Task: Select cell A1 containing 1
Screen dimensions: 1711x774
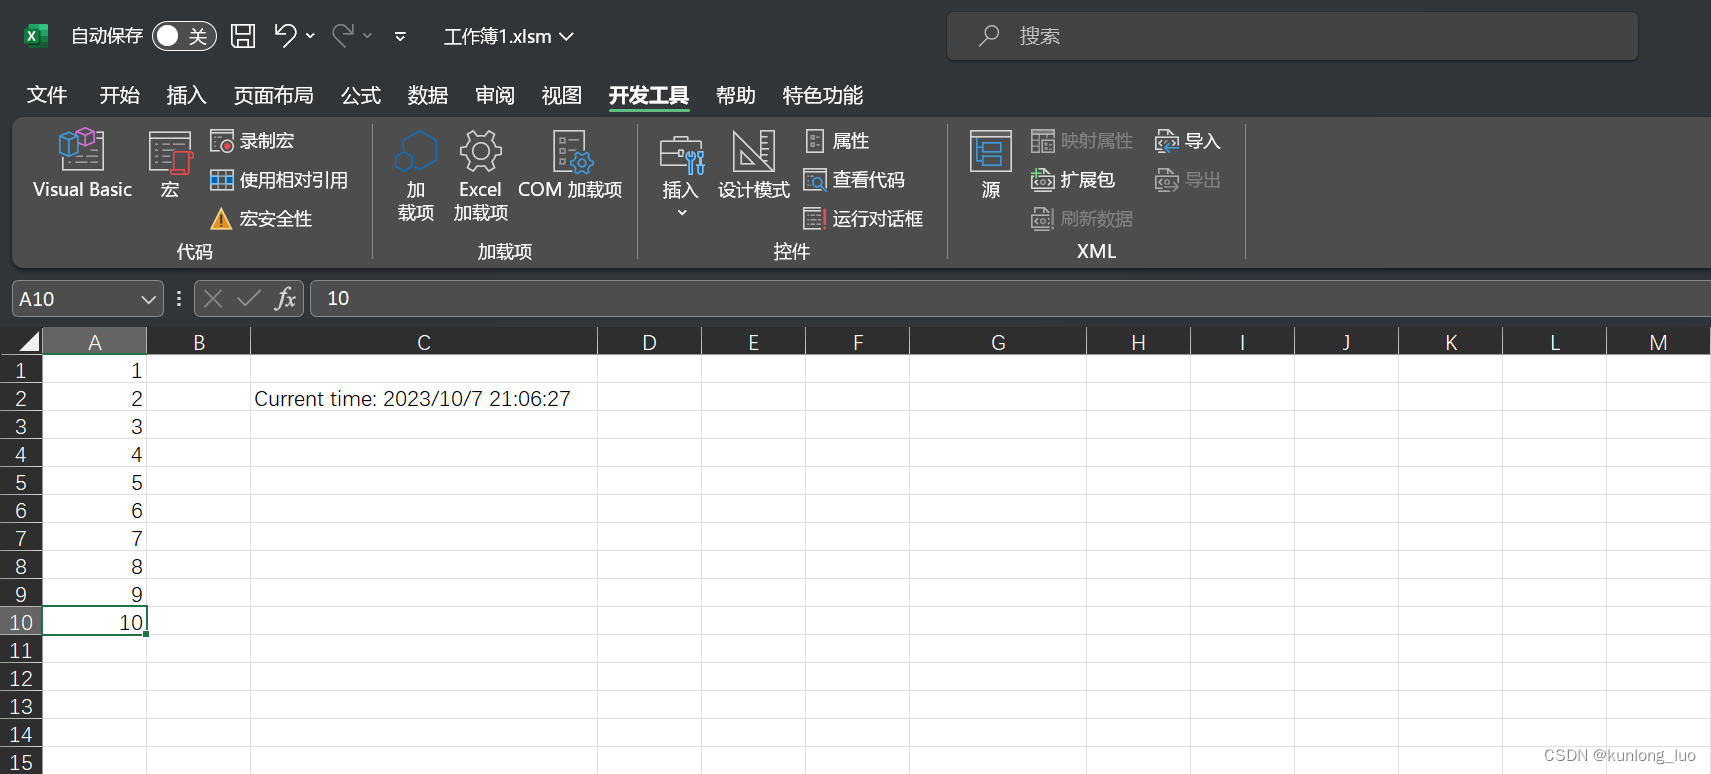Action: click(95, 370)
